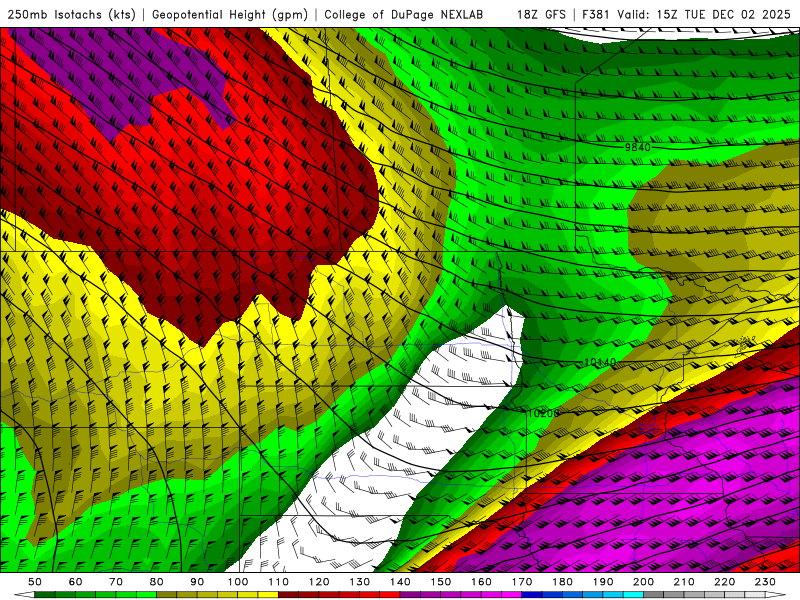Click the legend value 160

coord(481,582)
